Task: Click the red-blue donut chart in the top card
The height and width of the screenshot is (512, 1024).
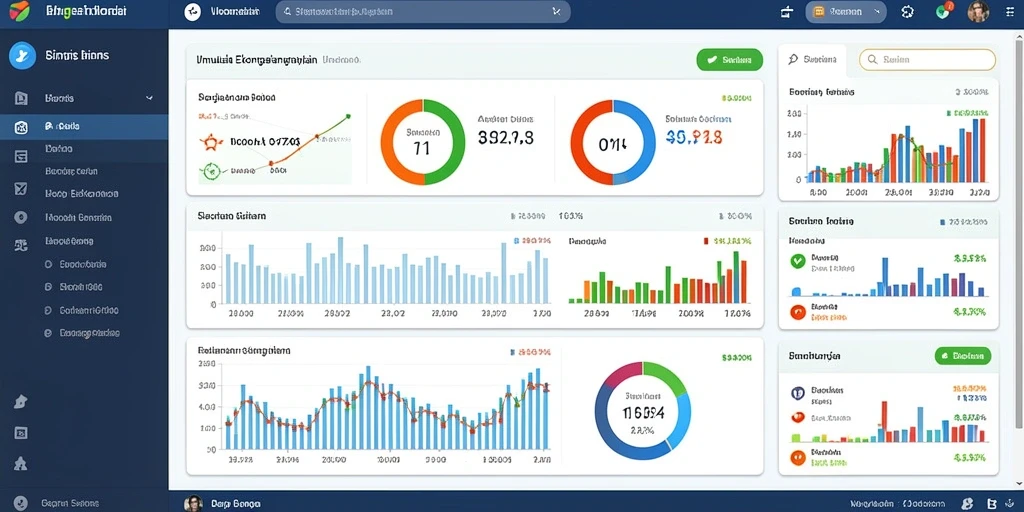Action: coord(613,142)
